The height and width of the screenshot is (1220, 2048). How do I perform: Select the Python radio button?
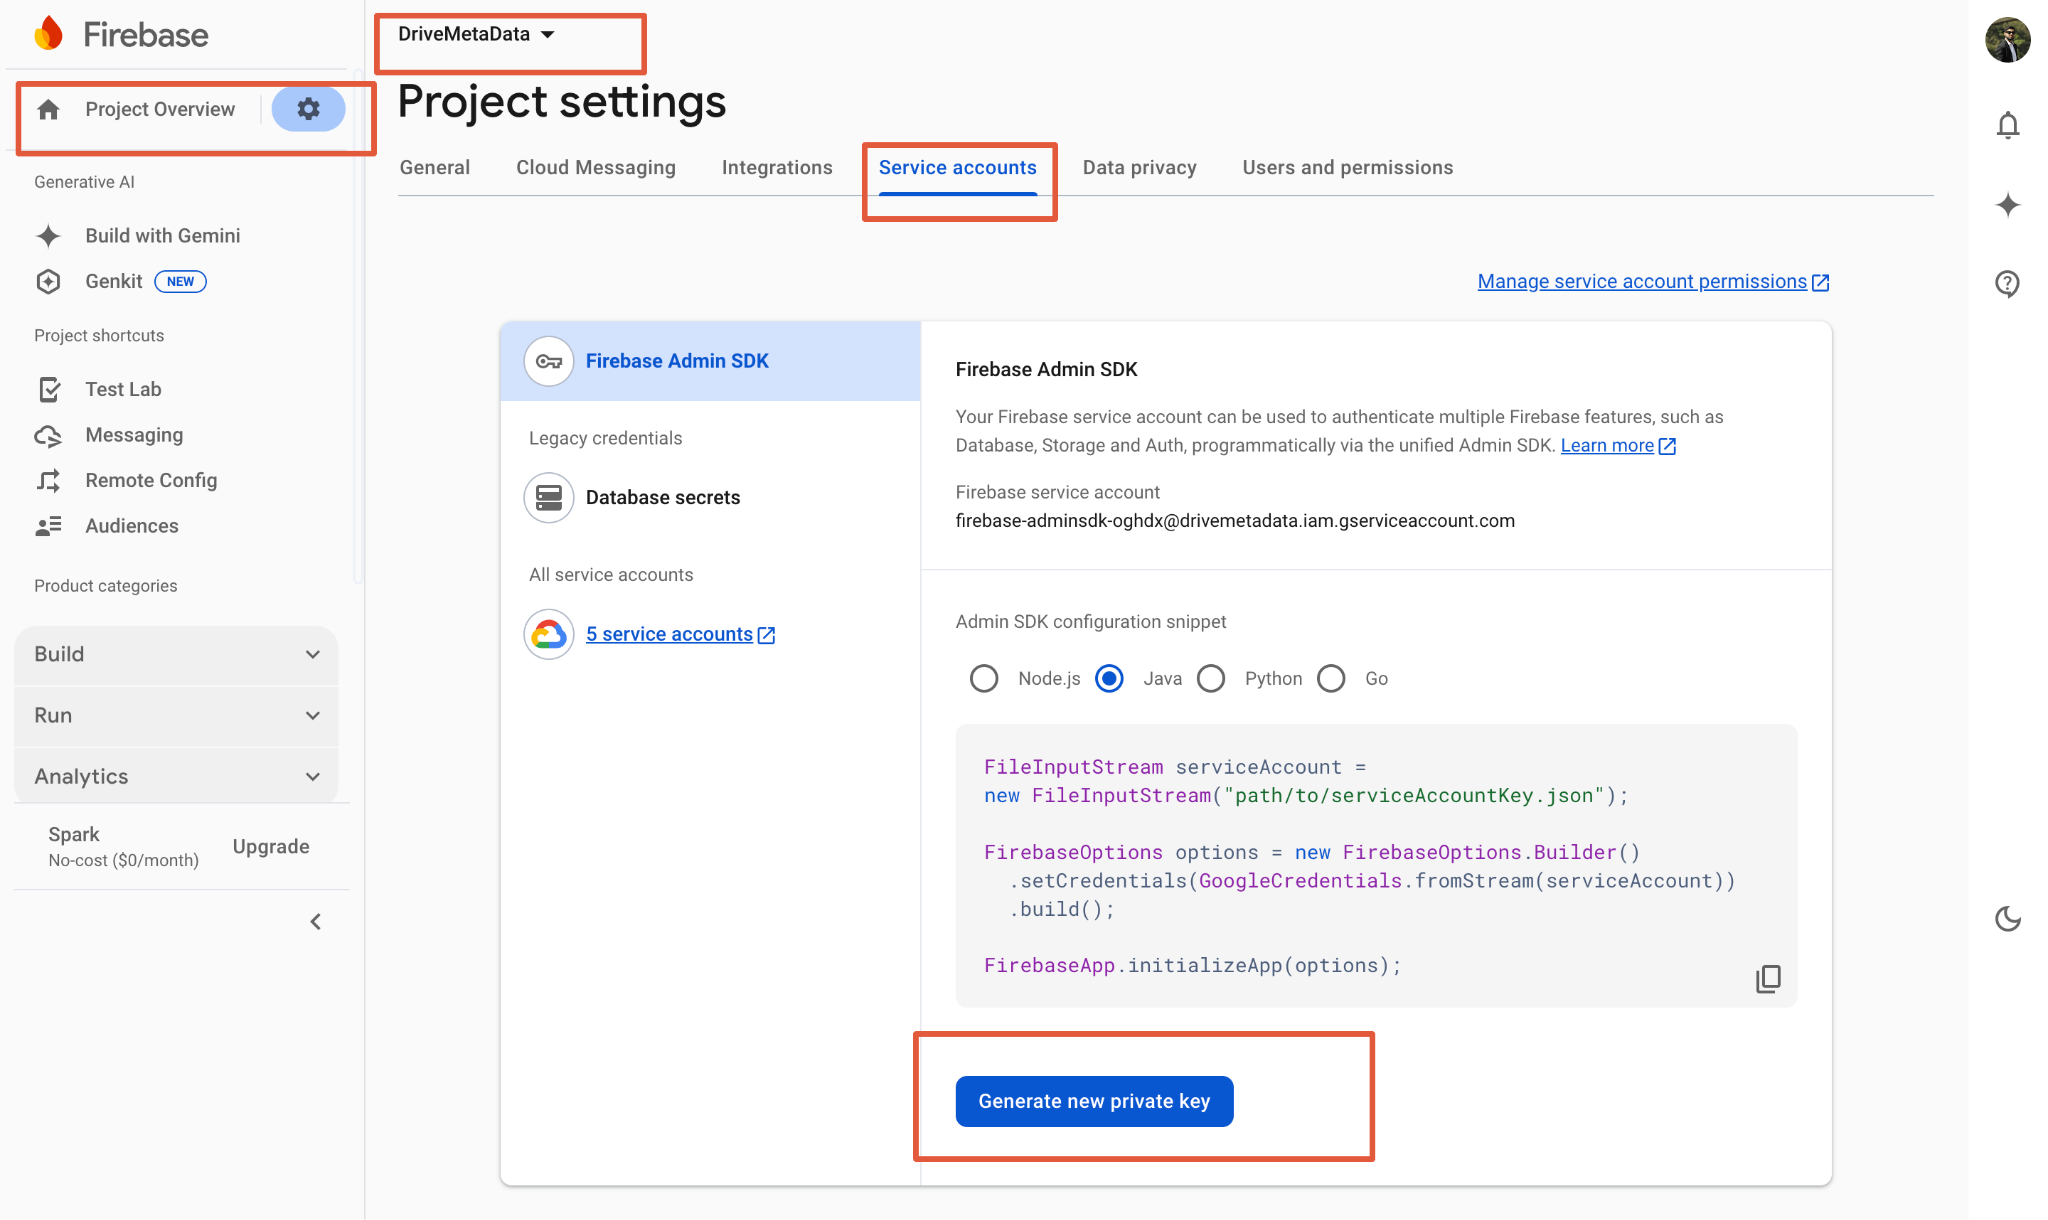tap(1211, 679)
